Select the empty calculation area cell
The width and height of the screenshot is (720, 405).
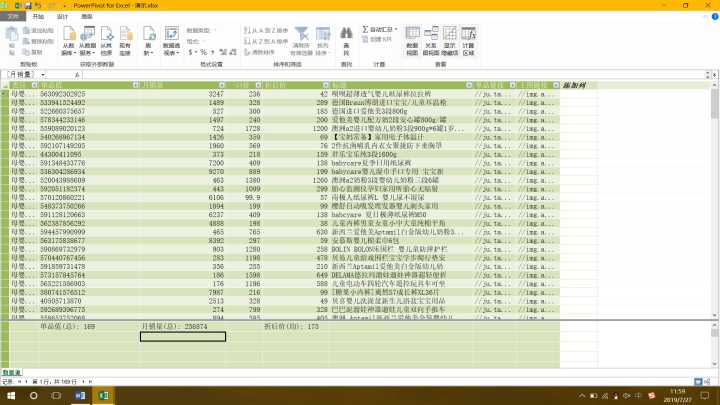182,337
